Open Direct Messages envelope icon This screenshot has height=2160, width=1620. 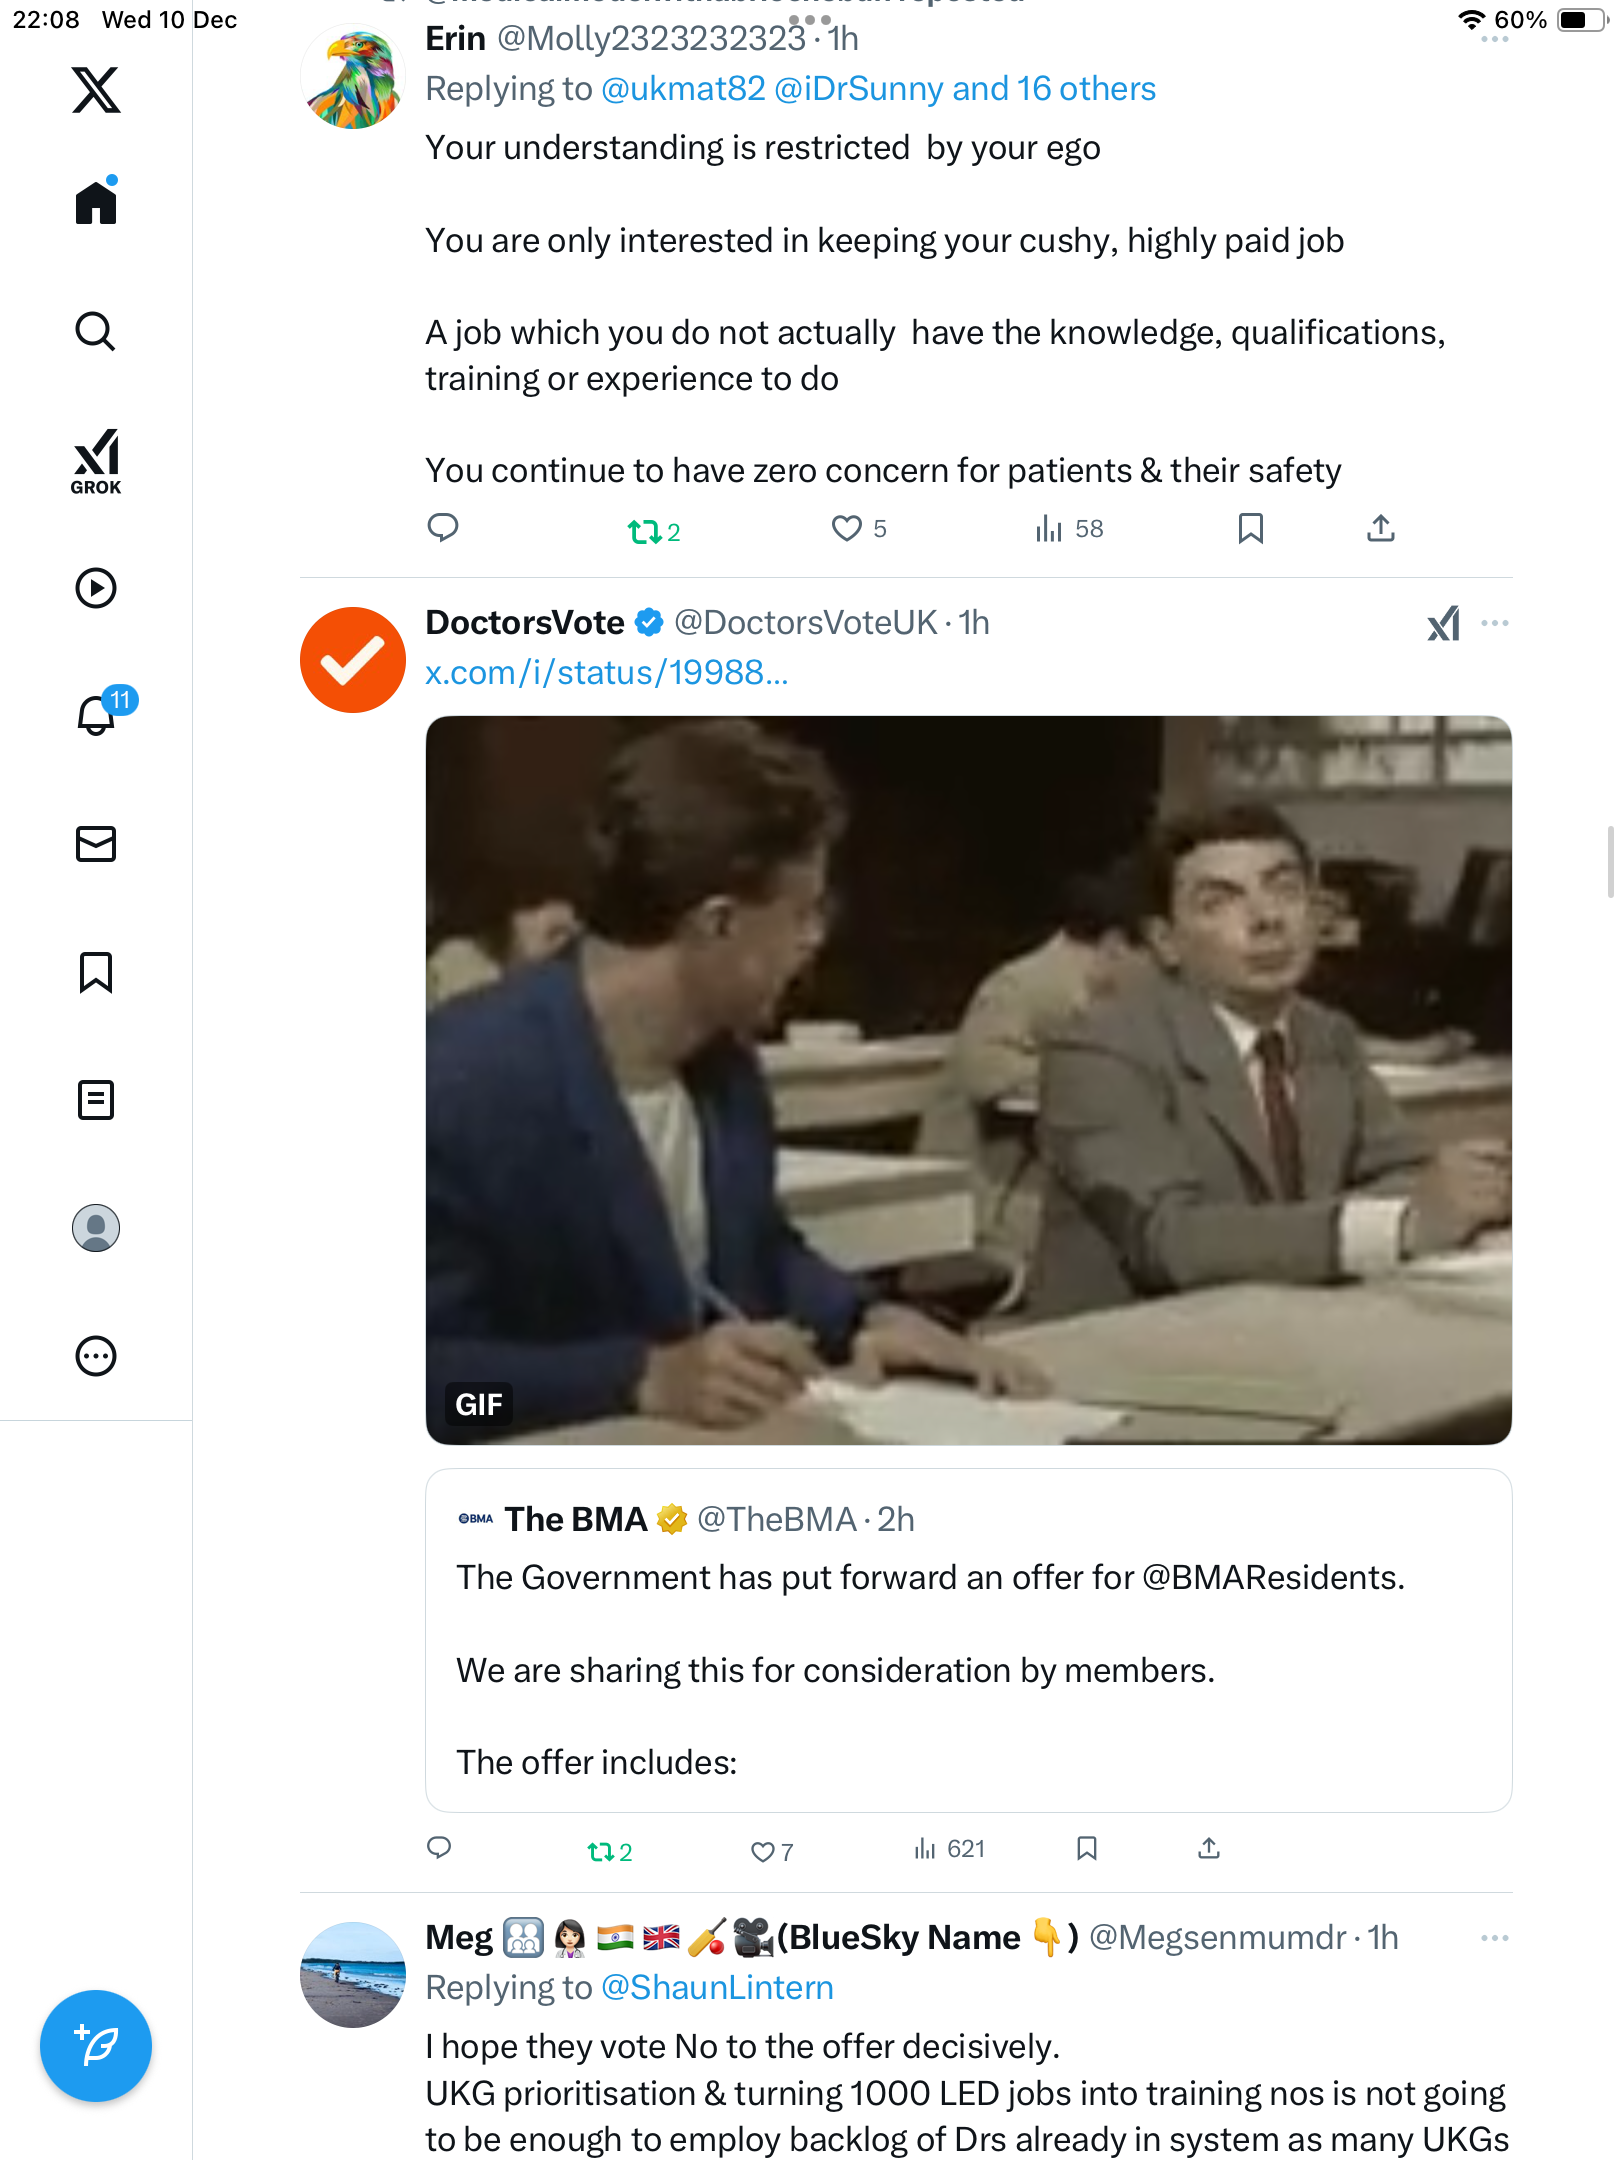[96, 844]
